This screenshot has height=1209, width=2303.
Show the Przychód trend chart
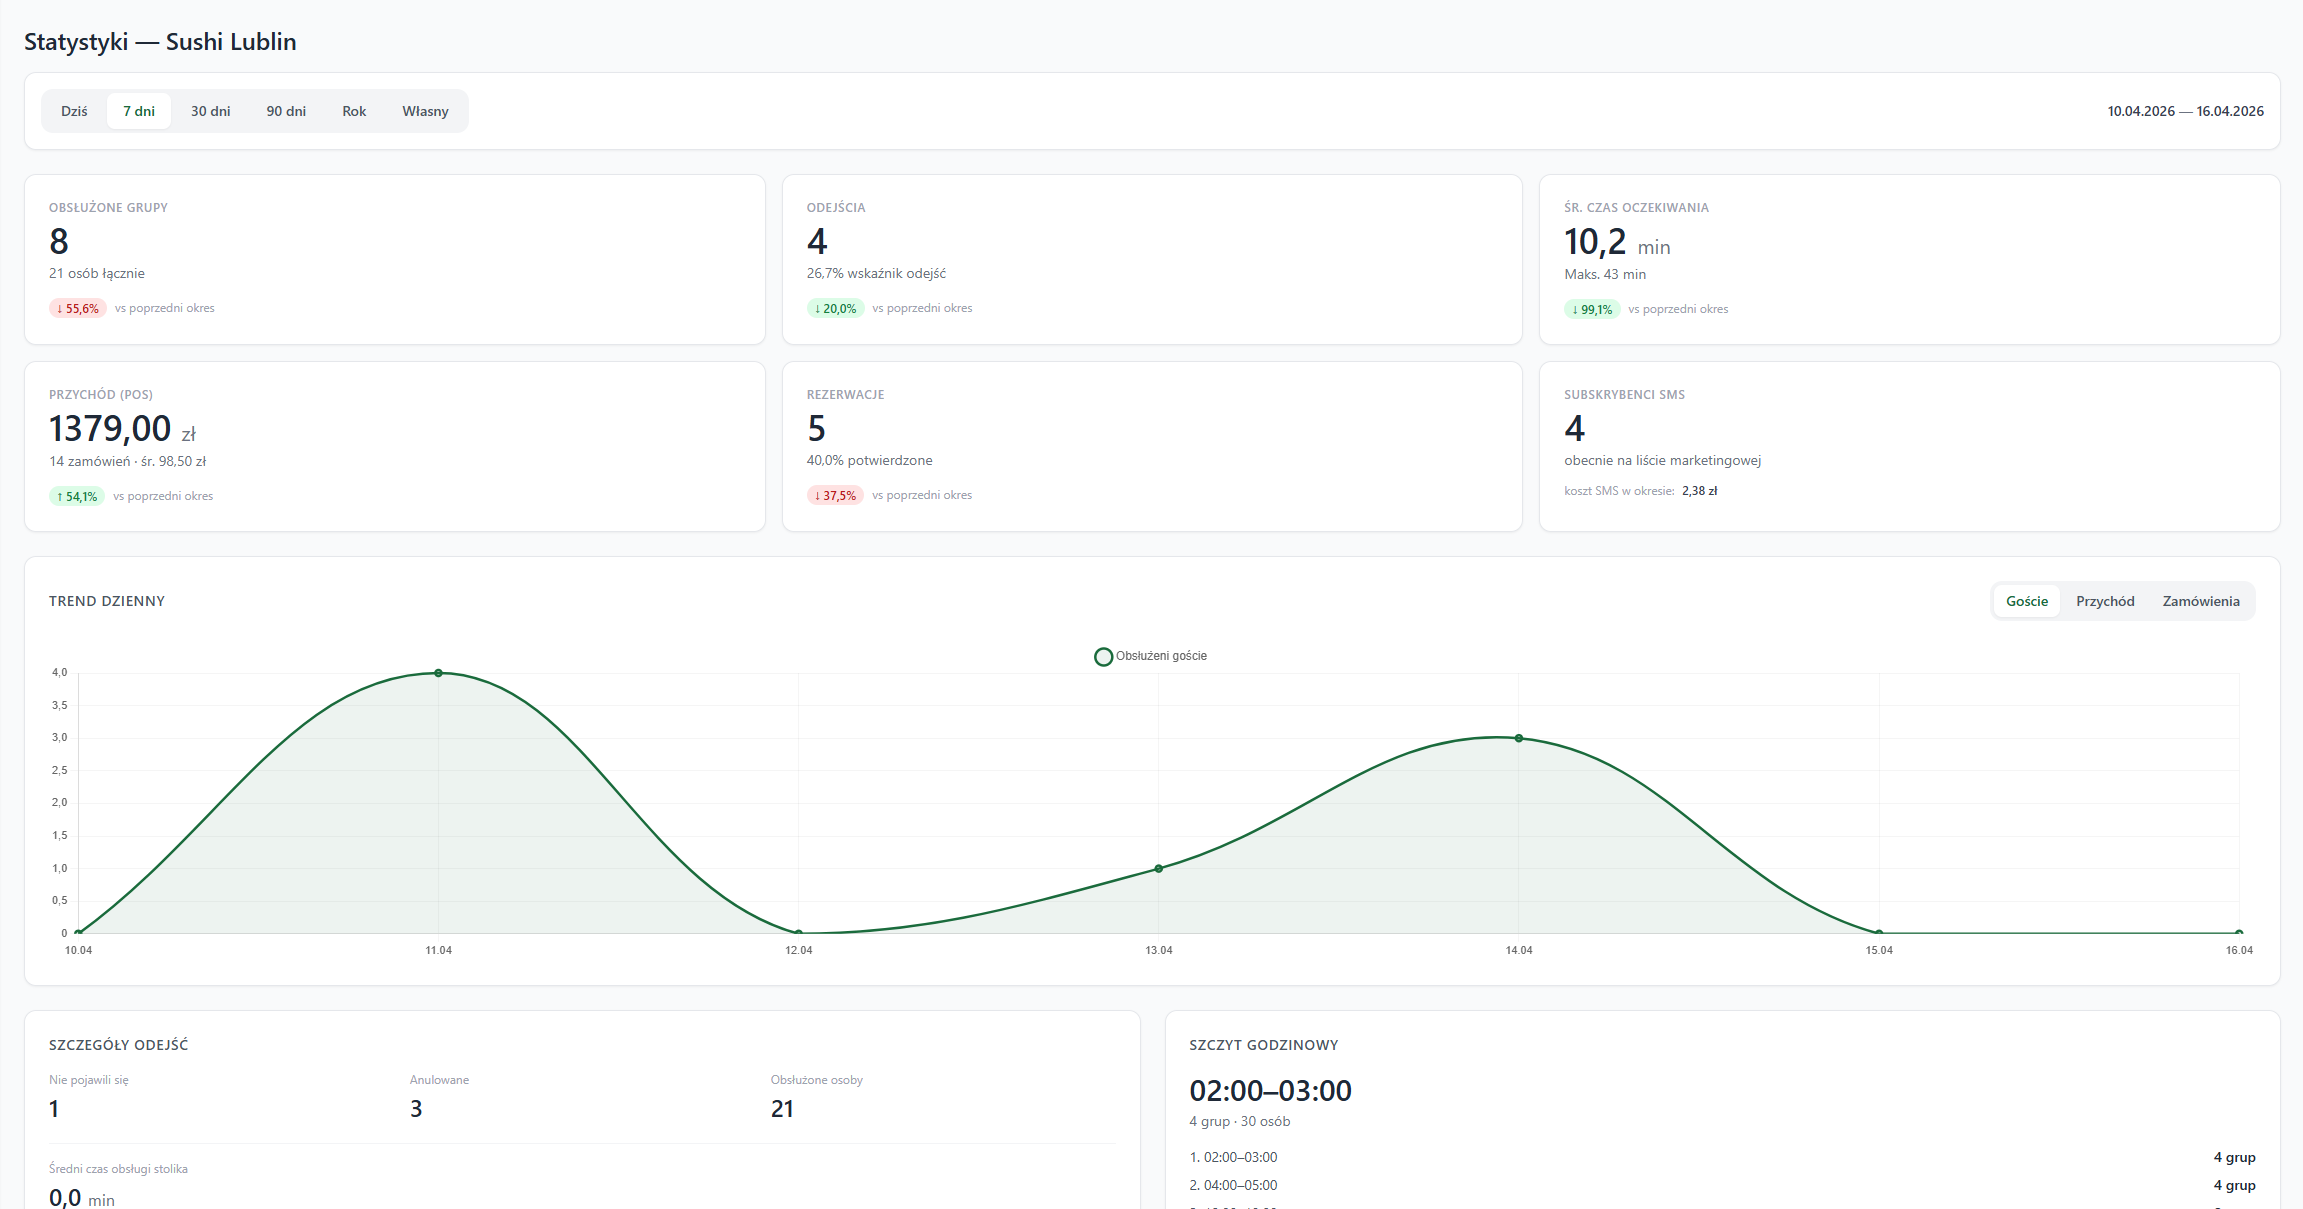[2104, 601]
